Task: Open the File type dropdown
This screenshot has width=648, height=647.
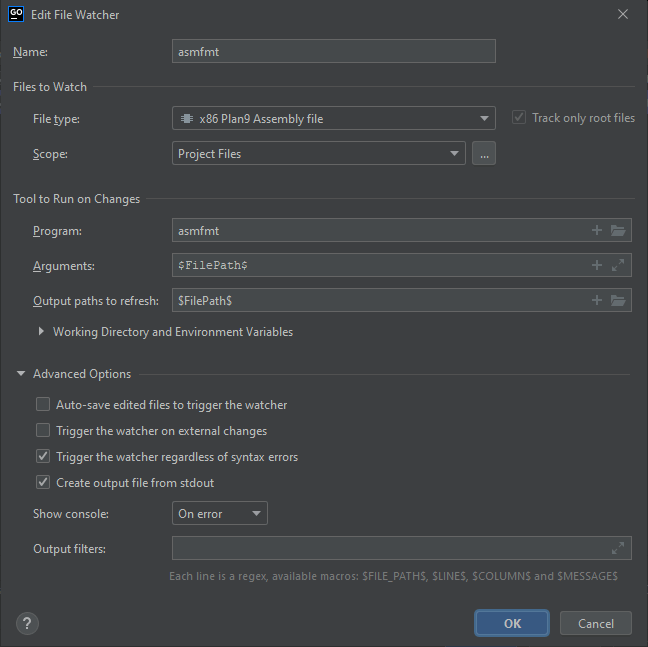Action: pos(334,119)
